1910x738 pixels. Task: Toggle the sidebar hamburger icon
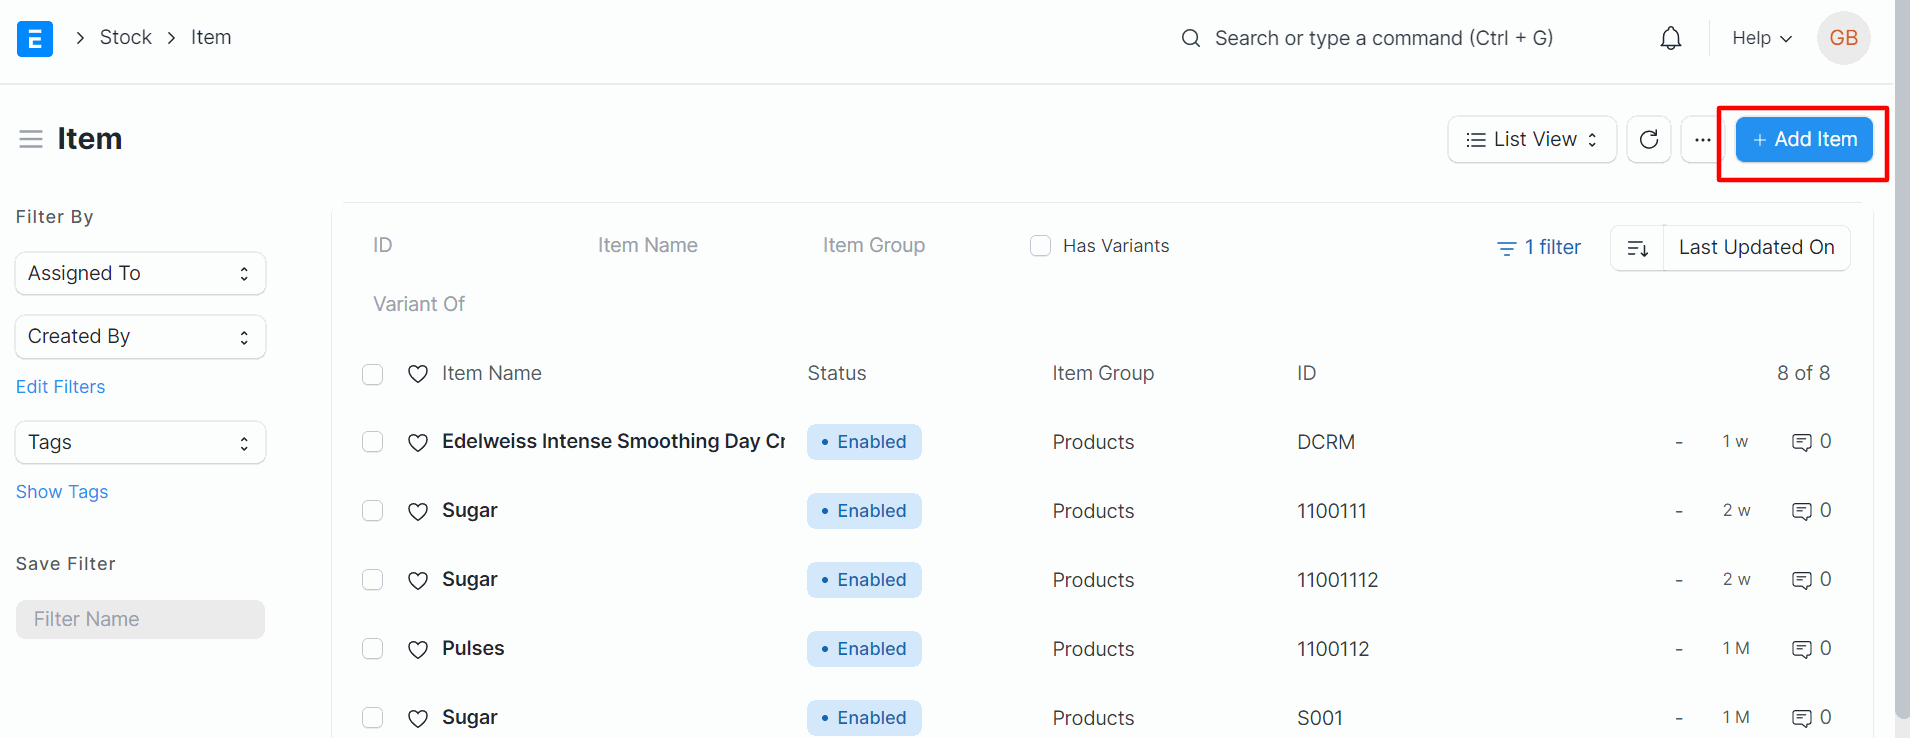(31, 139)
